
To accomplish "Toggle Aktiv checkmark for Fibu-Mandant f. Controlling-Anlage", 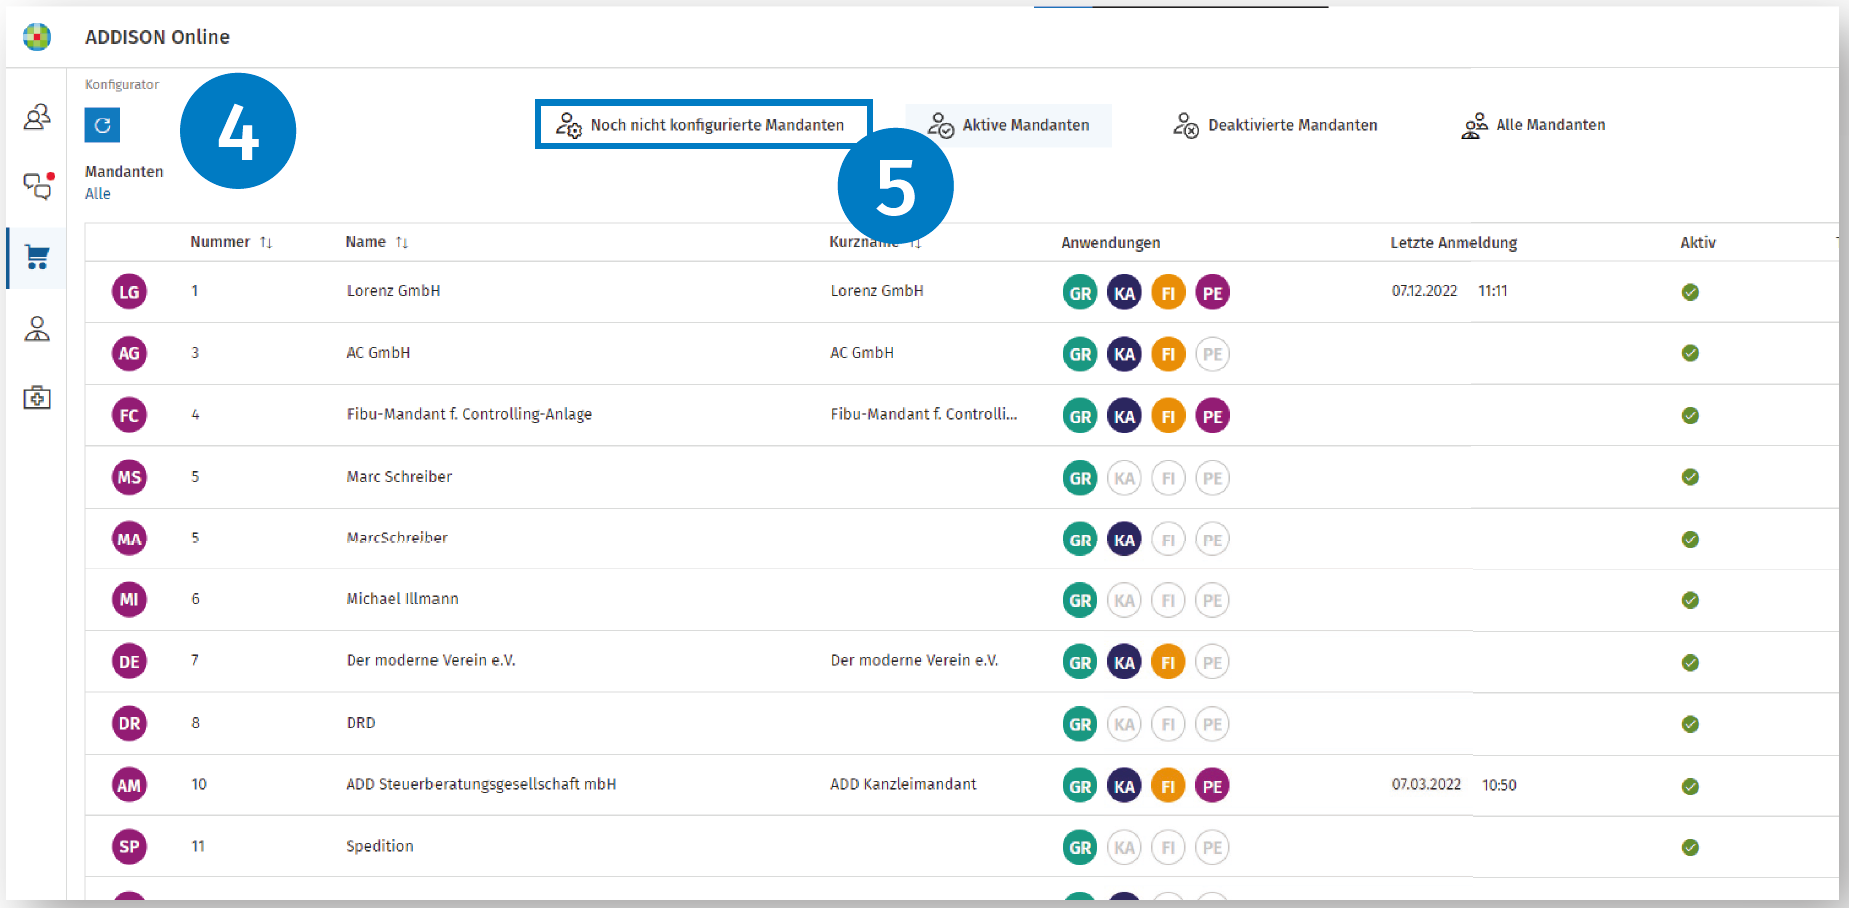I will point(1690,415).
